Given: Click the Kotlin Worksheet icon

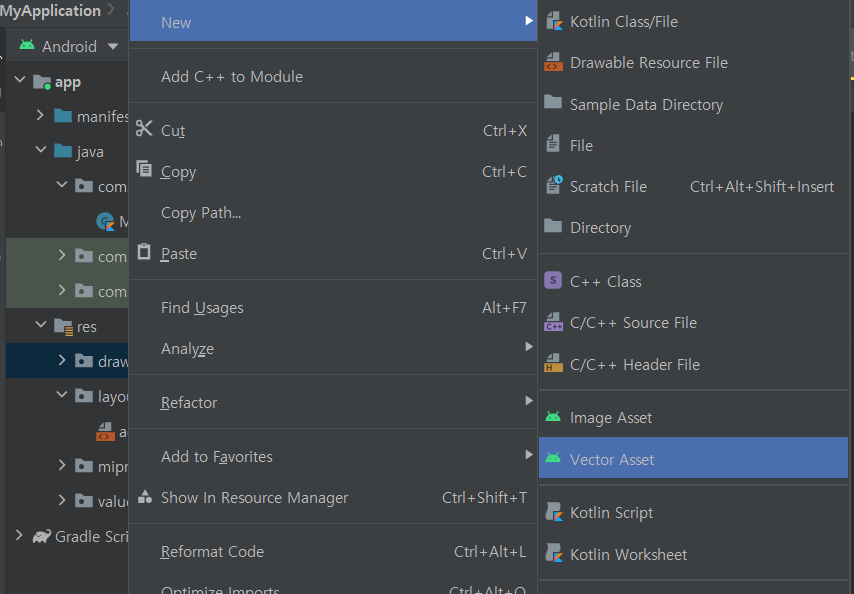Looking at the screenshot, I should click(x=553, y=554).
